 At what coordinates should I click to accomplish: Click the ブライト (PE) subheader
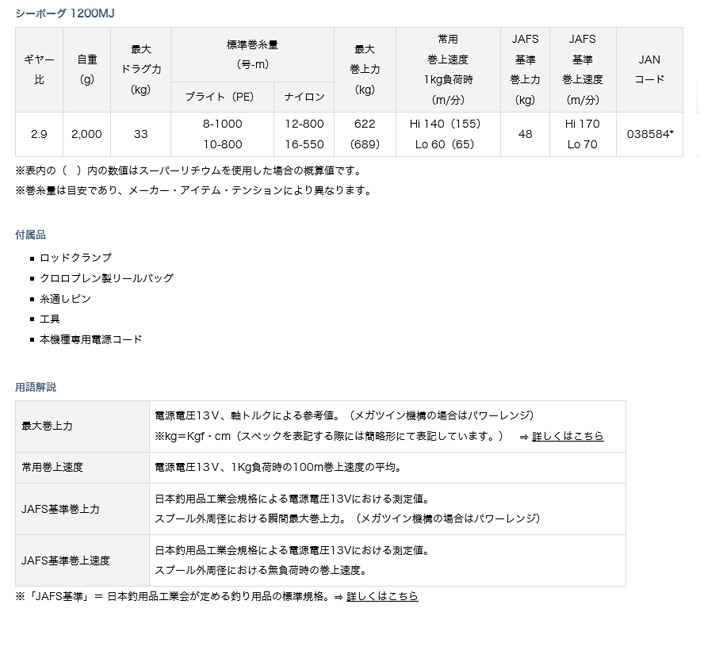pyautogui.click(x=222, y=97)
